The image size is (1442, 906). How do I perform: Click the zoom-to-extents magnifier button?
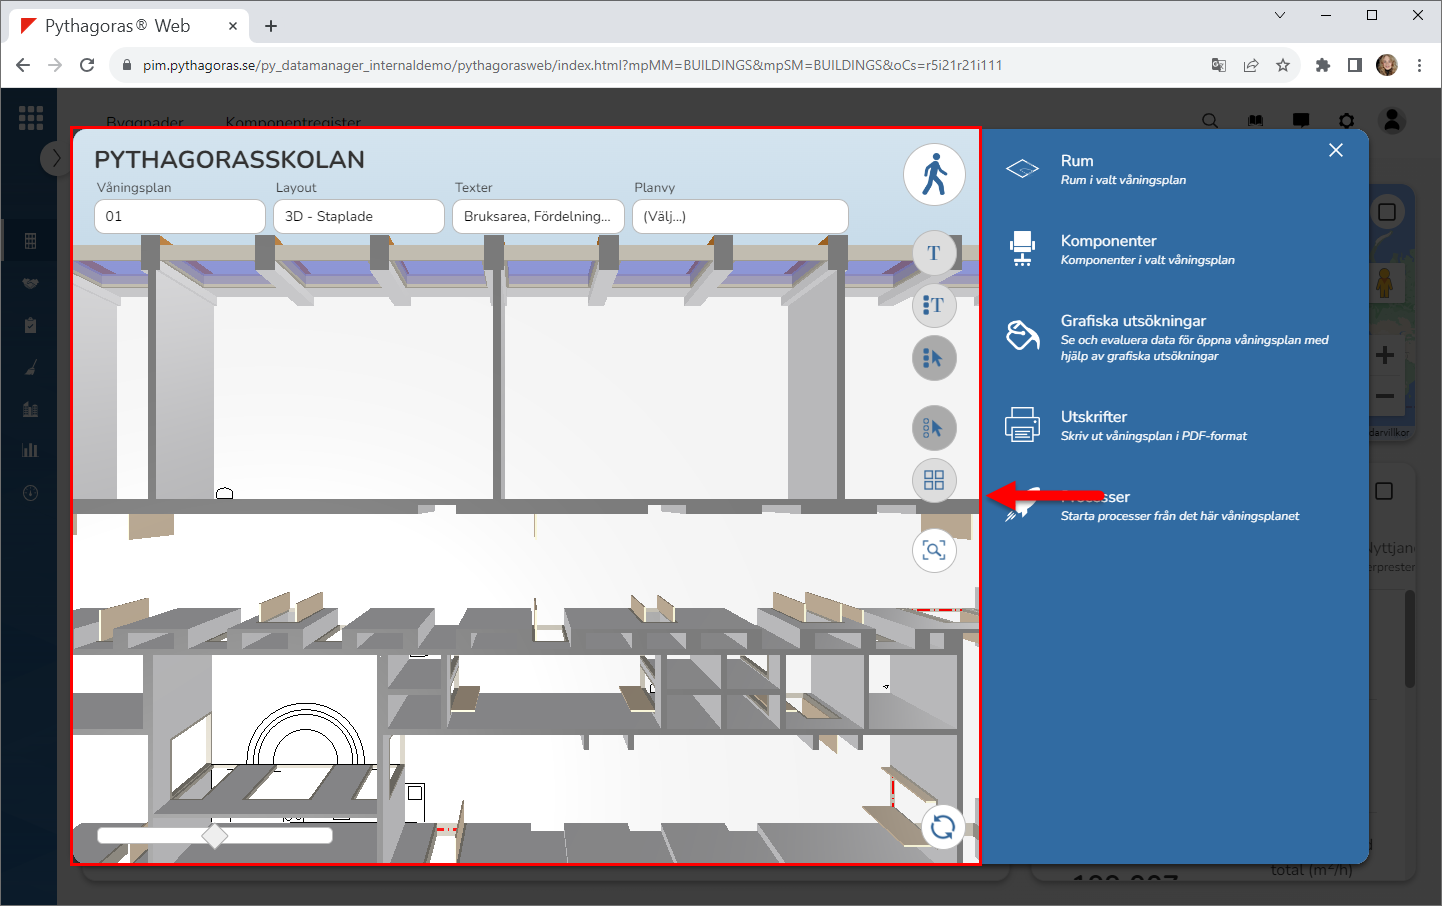point(934,551)
